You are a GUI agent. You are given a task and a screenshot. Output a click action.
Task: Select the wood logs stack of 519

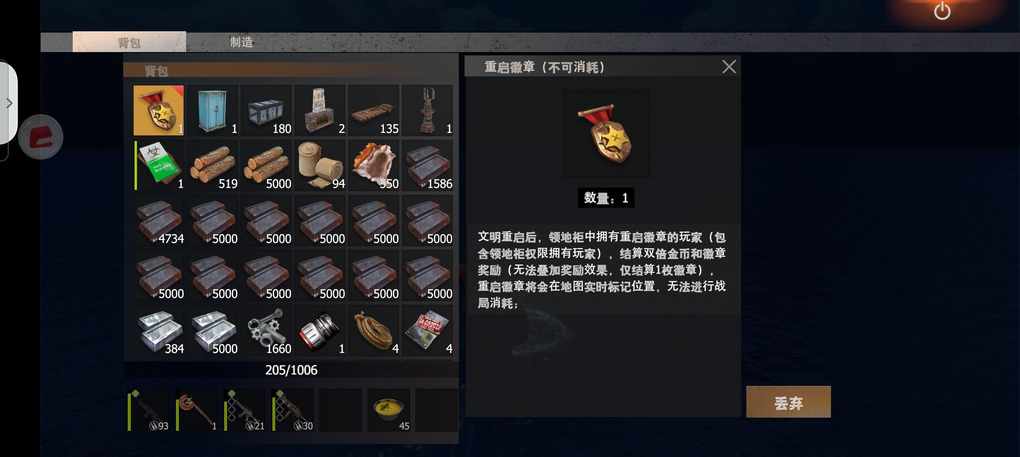(x=213, y=164)
